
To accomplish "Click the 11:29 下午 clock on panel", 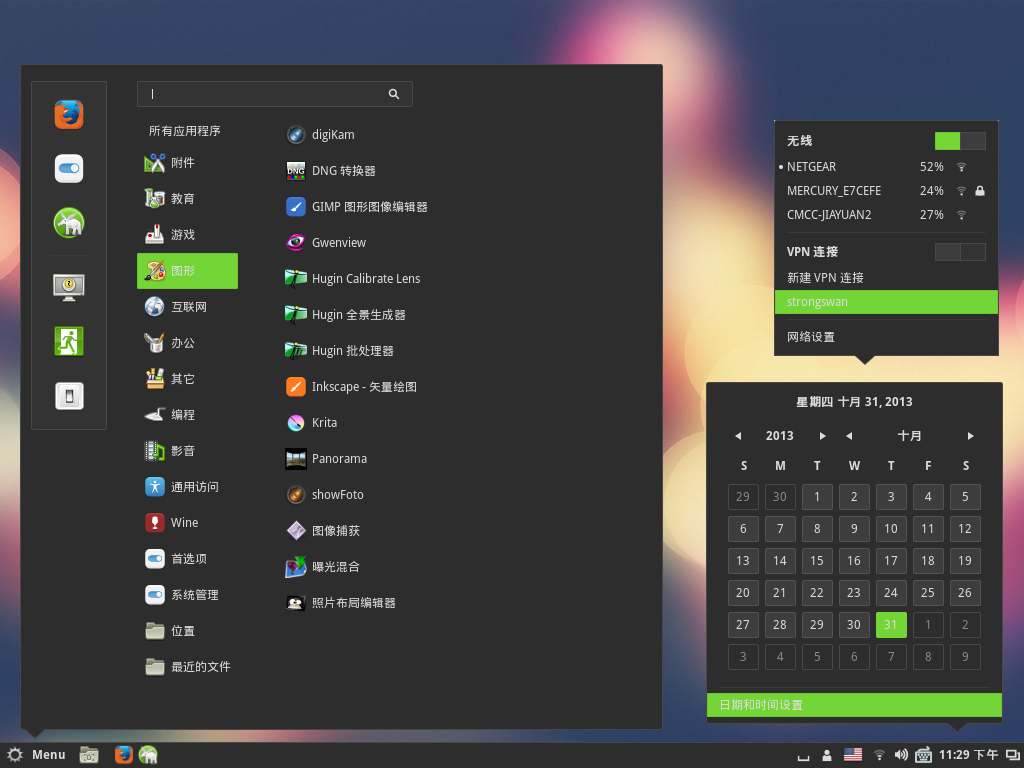I will [x=968, y=755].
